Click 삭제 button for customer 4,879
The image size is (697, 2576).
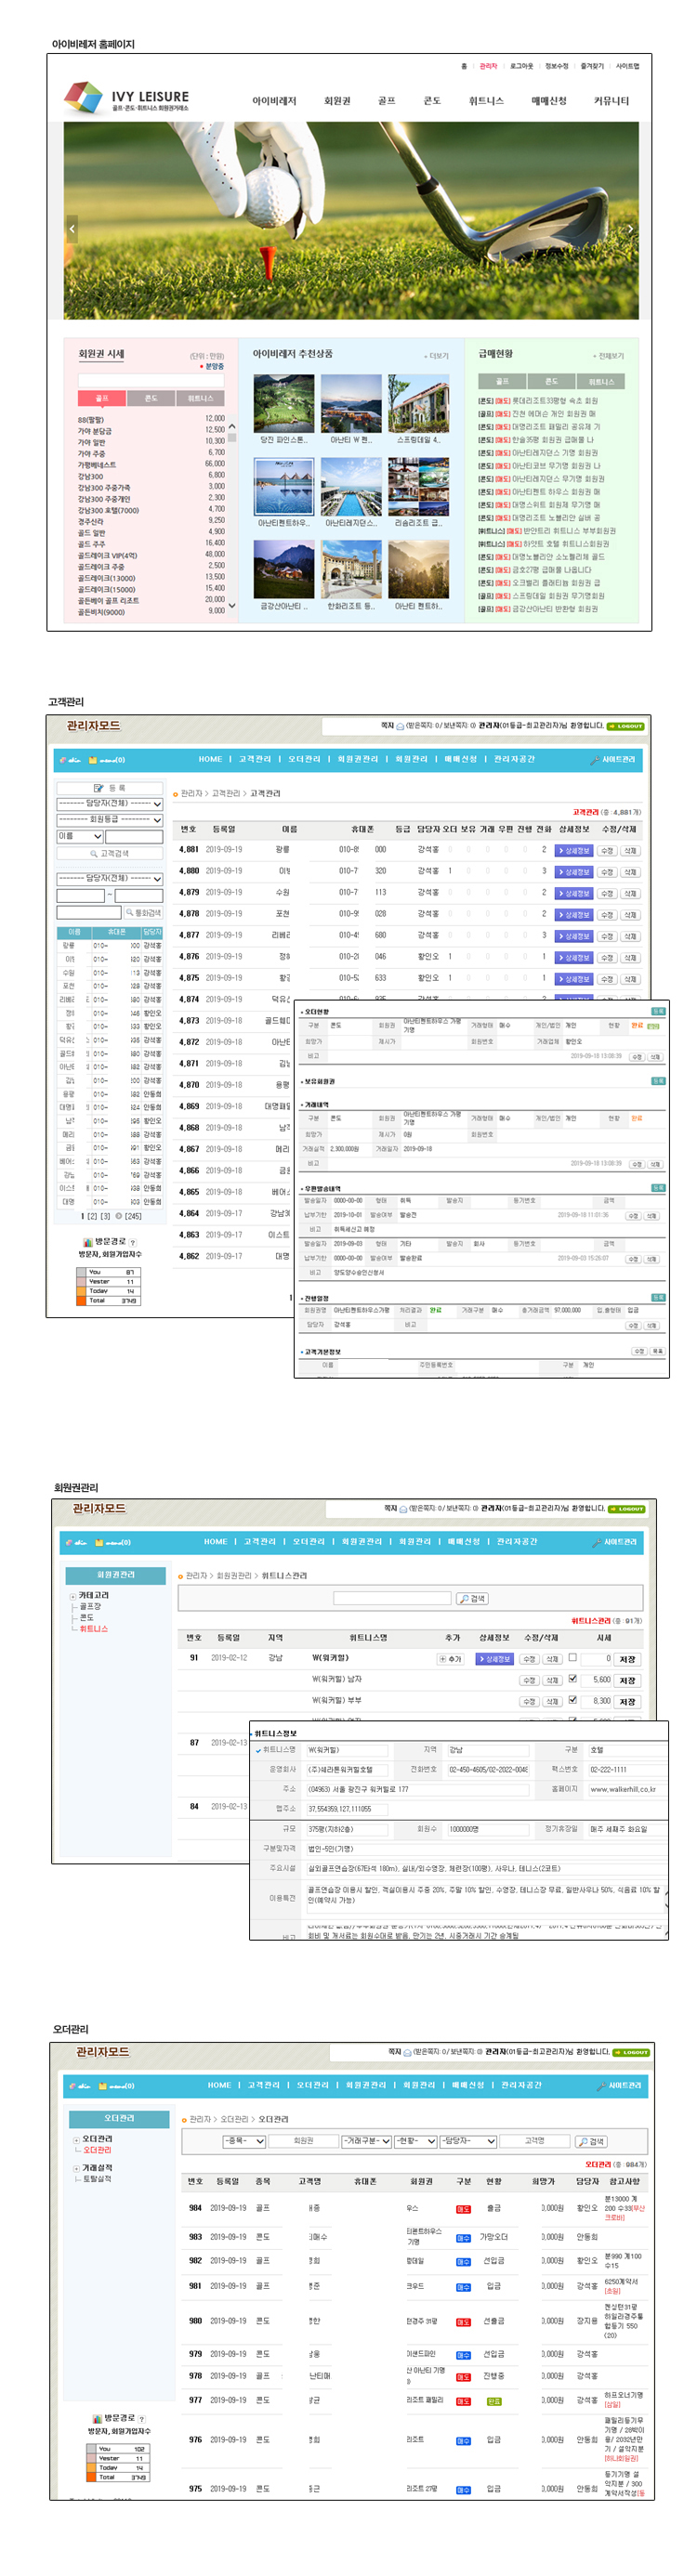(630, 894)
